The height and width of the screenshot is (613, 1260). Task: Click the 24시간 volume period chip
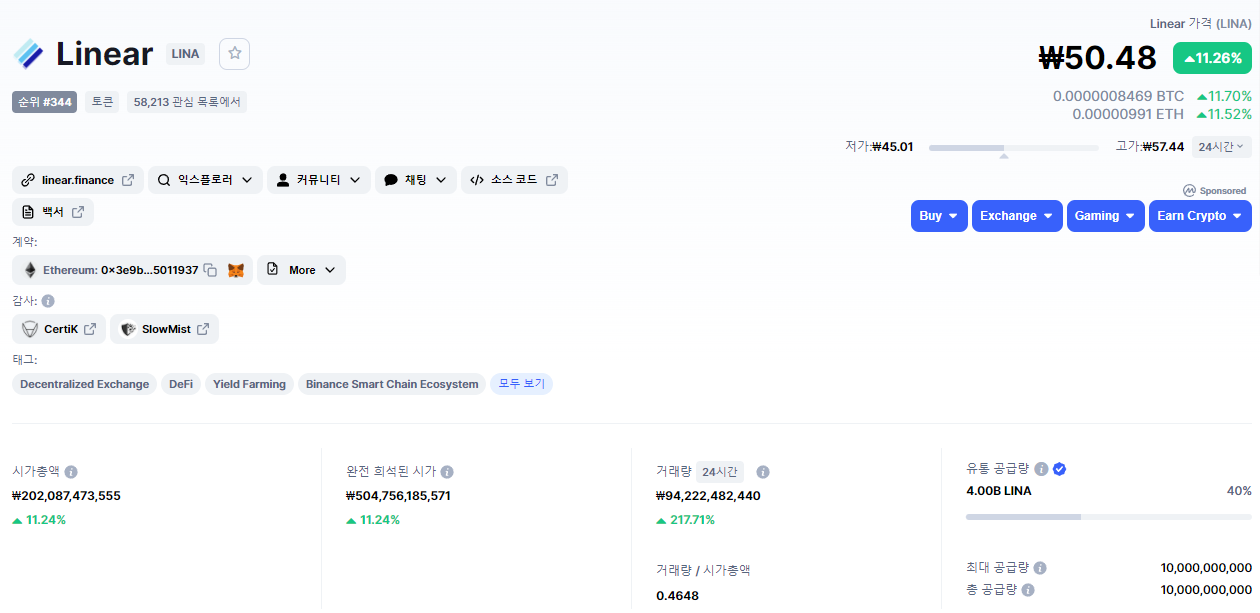coord(720,472)
